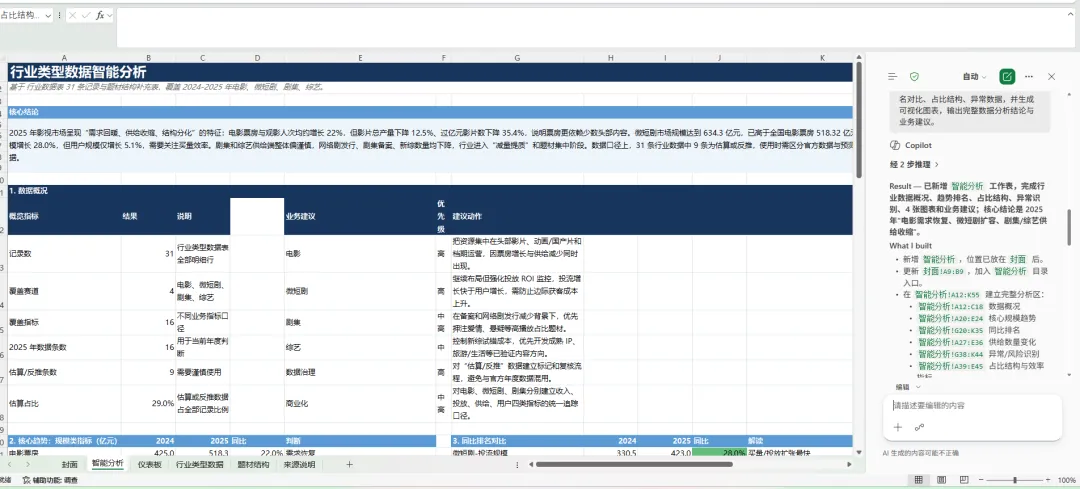Open the 封面 sheet tab
This screenshot has width=1080, height=489.
click(x=69, y=465)
